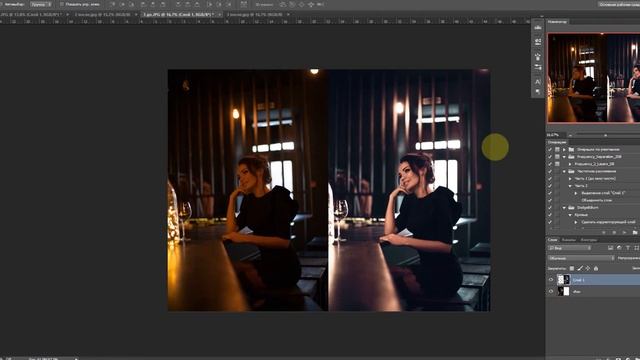640x360 pixels.
Task: Click Record button in Actions panel
Action: 614,233
